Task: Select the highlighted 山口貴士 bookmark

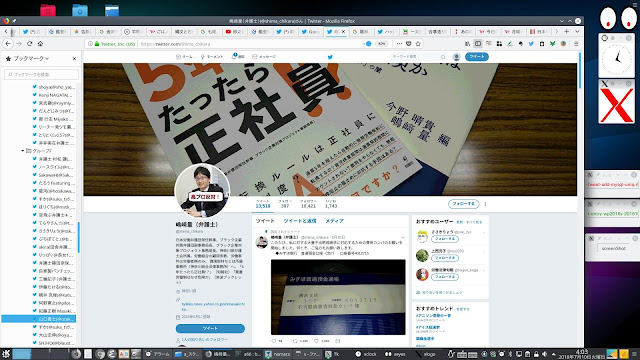Action: (x=39, y=319)
